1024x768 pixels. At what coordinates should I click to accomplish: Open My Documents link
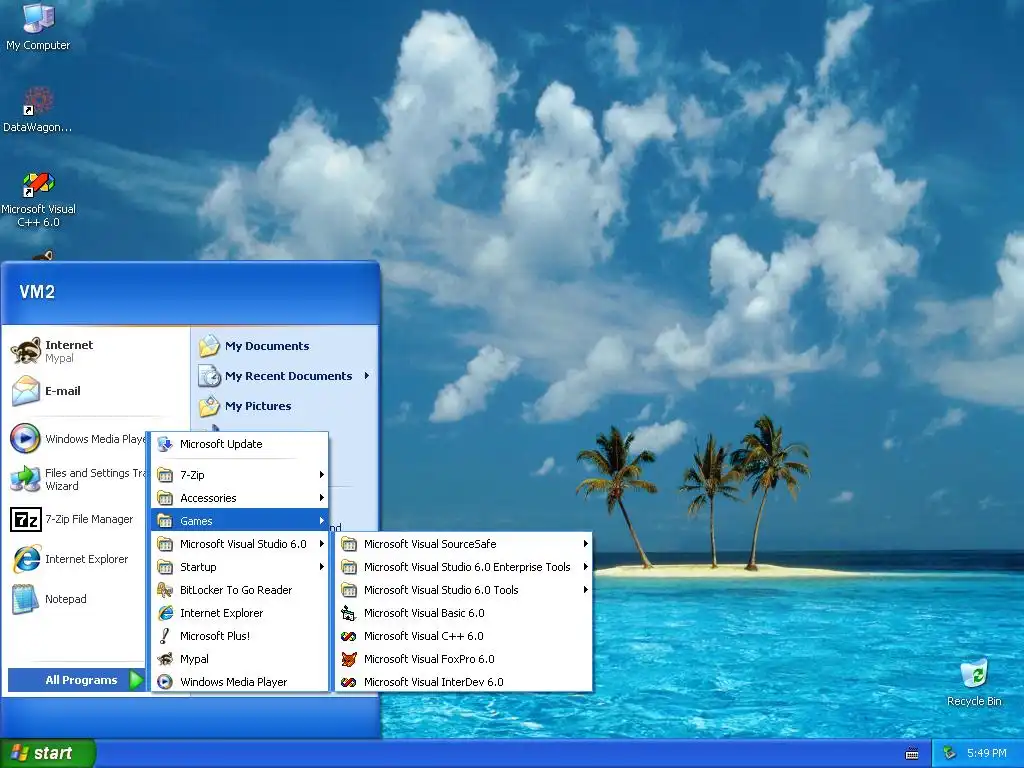[x=267, y=346]
